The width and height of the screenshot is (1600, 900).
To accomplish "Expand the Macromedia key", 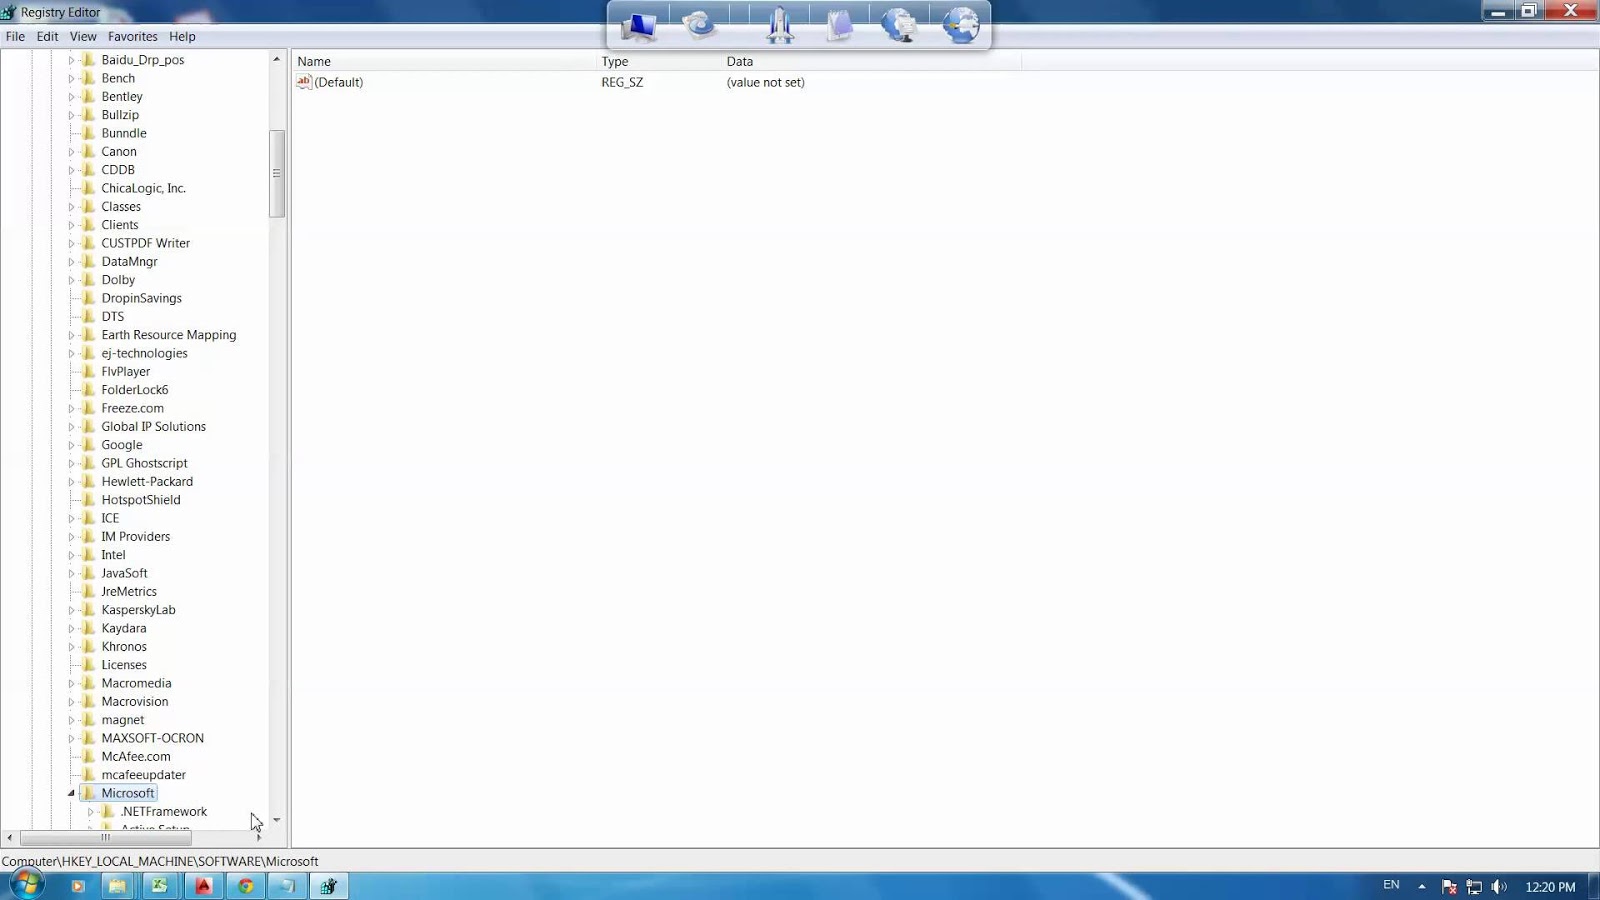I will pyautogui.click(x=71, y=683).
